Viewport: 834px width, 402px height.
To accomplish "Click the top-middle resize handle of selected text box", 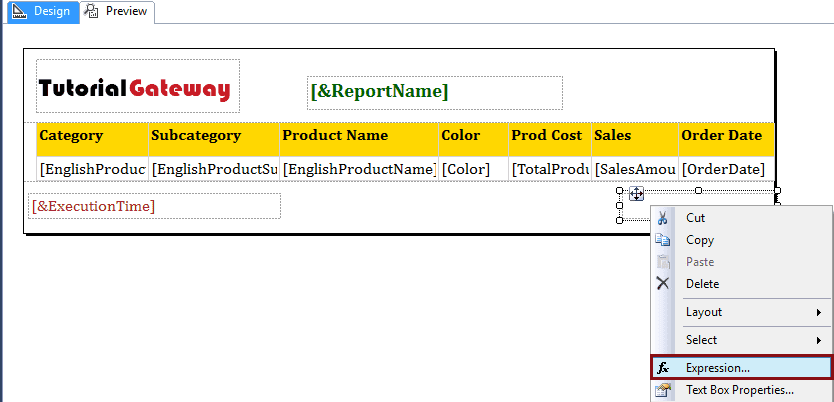I will 698,190.
